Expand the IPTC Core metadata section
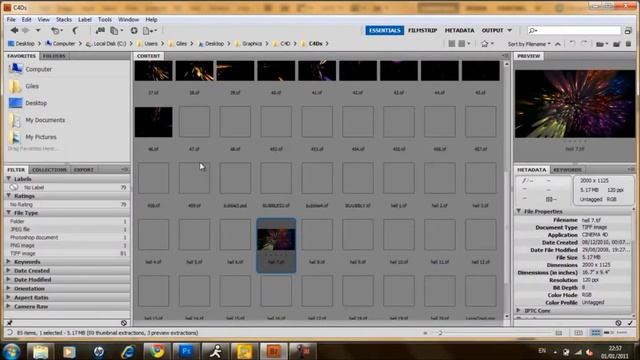Viewport: 640px width, 360px height. (519, 311)
